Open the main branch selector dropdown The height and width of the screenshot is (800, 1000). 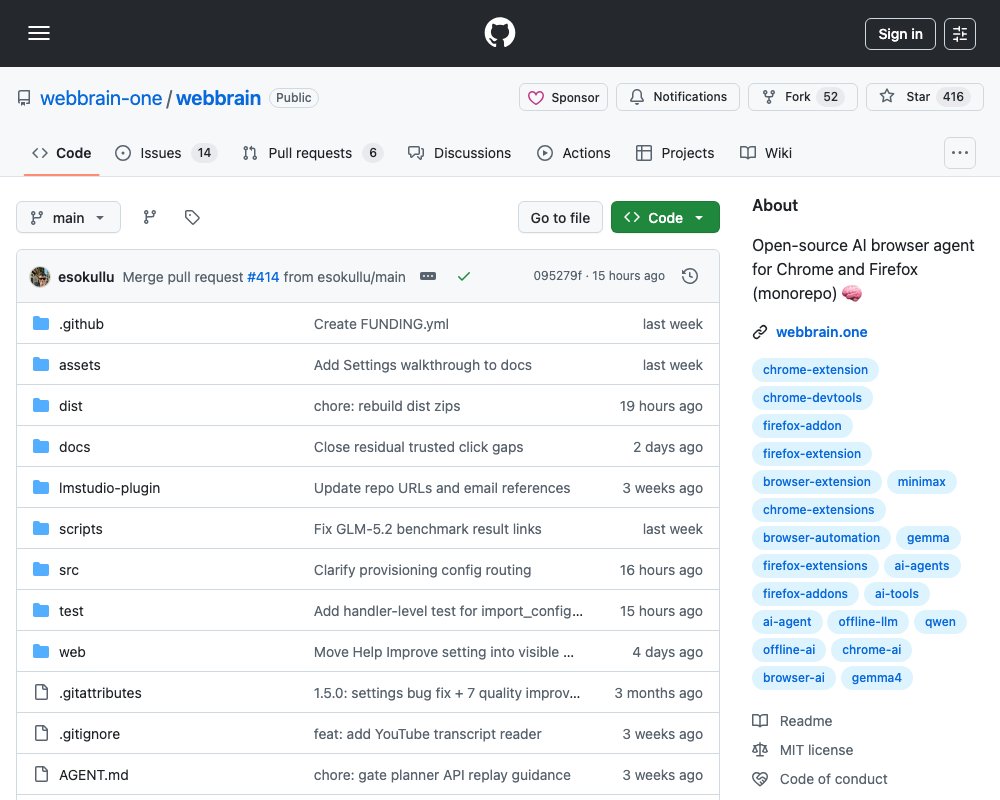(68, 218)
